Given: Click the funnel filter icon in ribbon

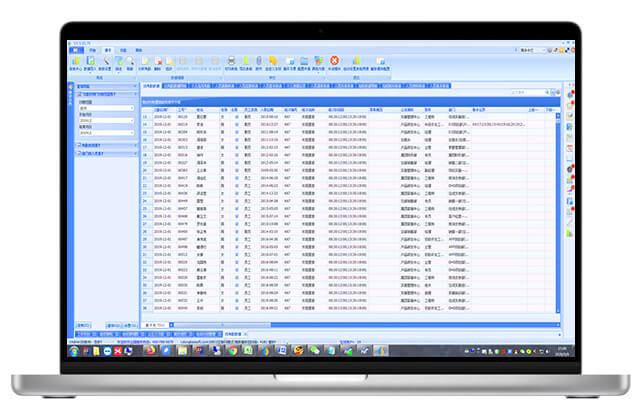Looking at the screenshot, I should (119, 62).
